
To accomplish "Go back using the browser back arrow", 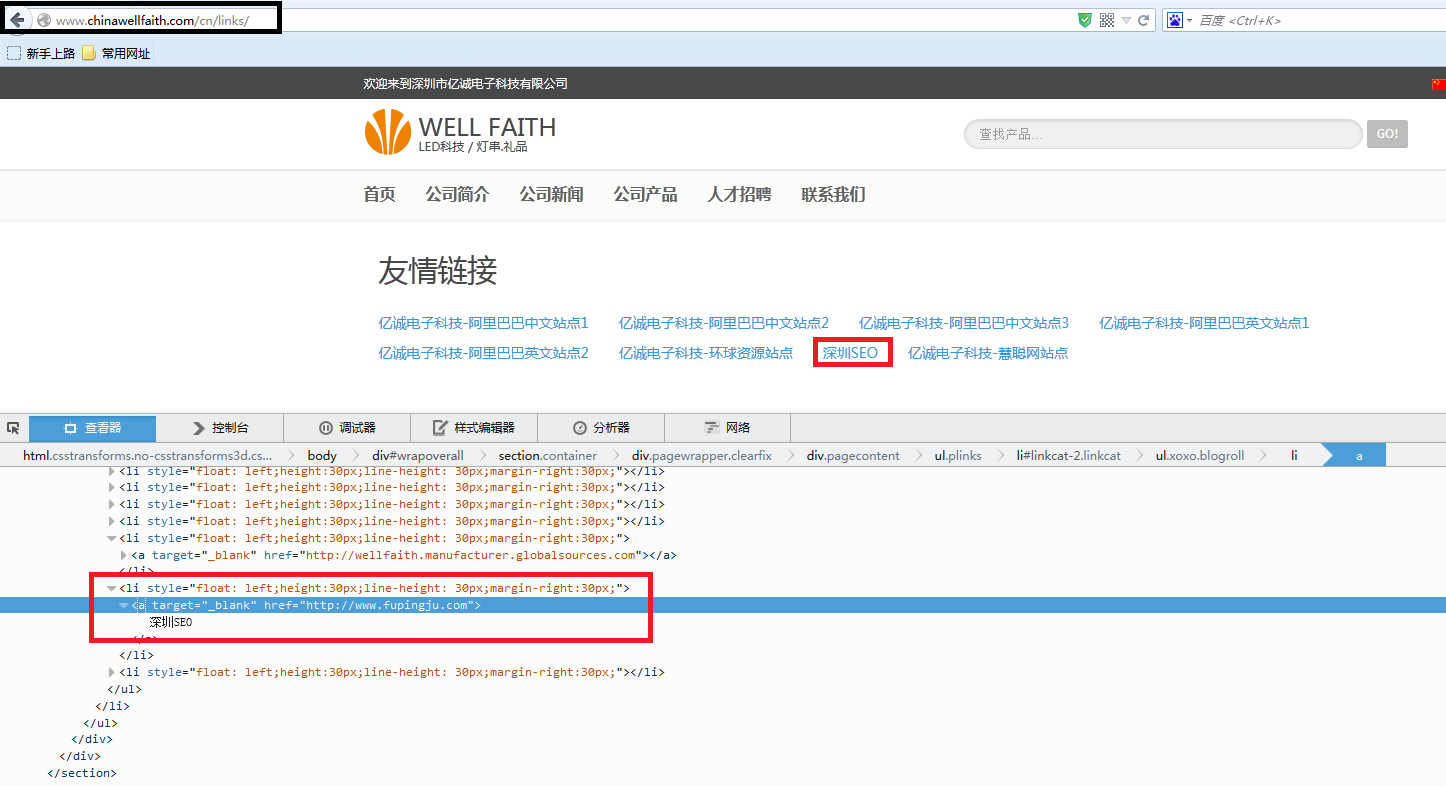I will [x=17, y=19].
